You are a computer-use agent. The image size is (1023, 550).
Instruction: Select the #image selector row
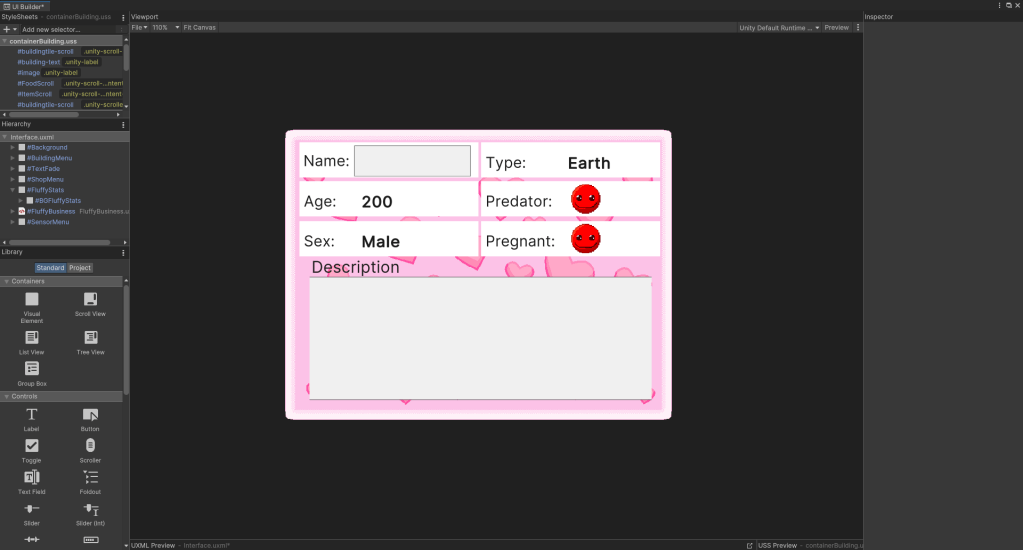pyautogui.click(x=63, y=72)
